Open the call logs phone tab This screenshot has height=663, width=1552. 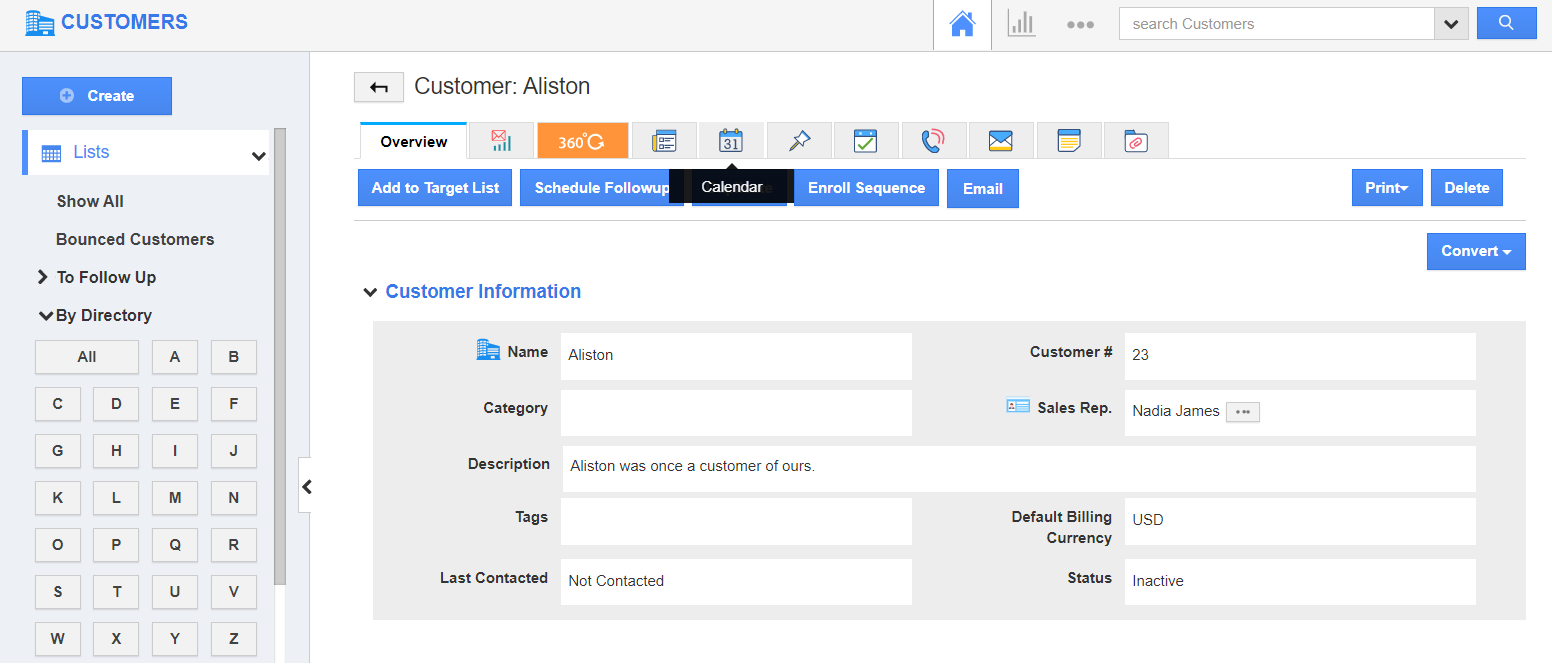[933, 141]
